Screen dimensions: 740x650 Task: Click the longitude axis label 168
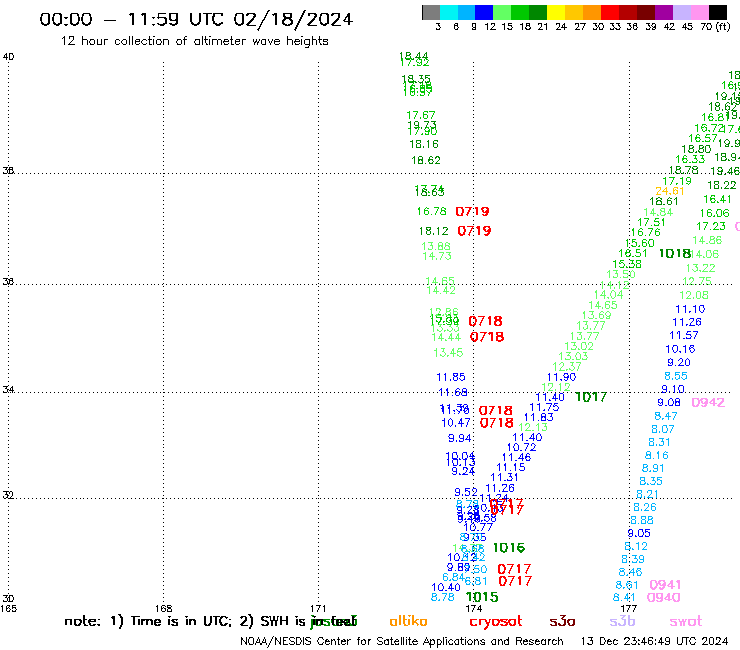click(164, 608)
